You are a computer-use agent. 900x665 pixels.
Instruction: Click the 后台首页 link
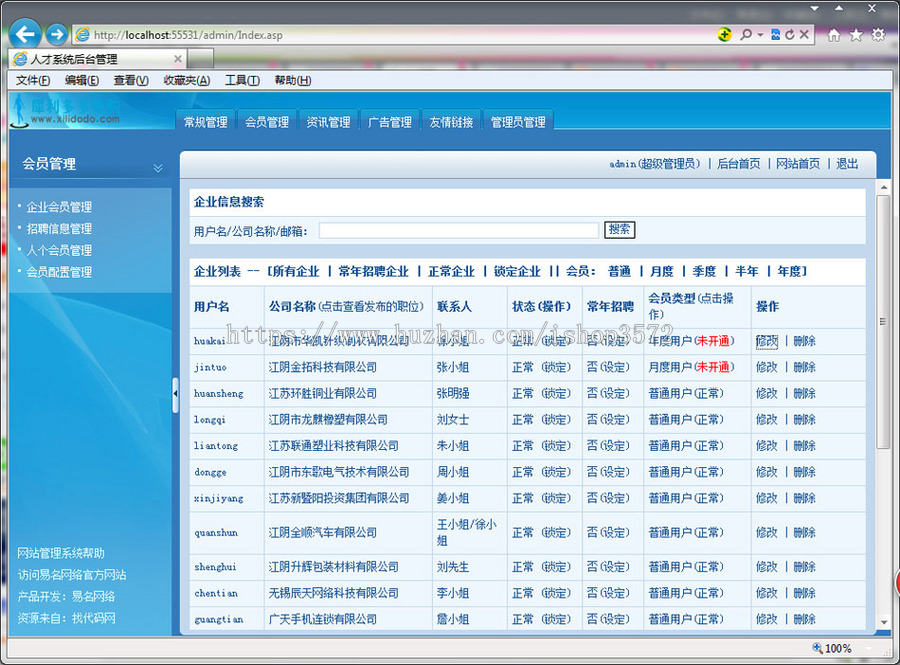tap(739, 164)
